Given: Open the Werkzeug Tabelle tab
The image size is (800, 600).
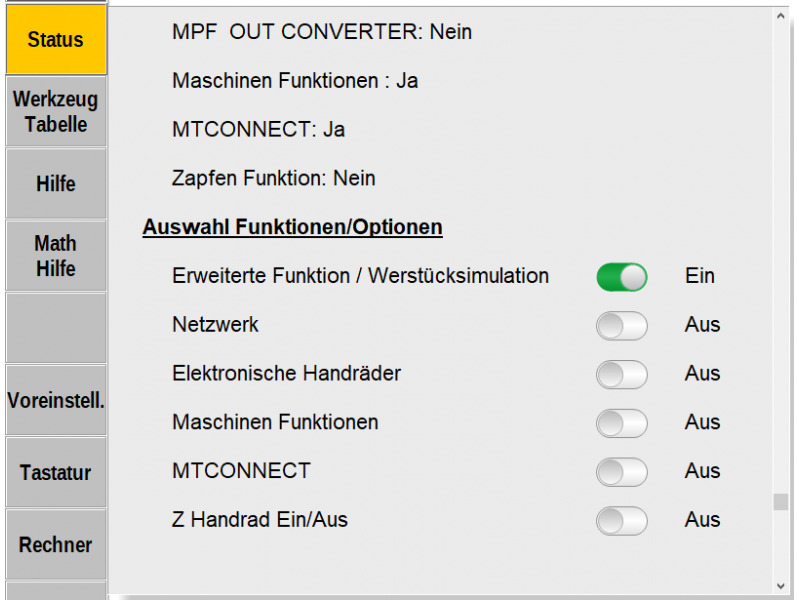Looking at the screenshot, I should [x=55, y=110].
